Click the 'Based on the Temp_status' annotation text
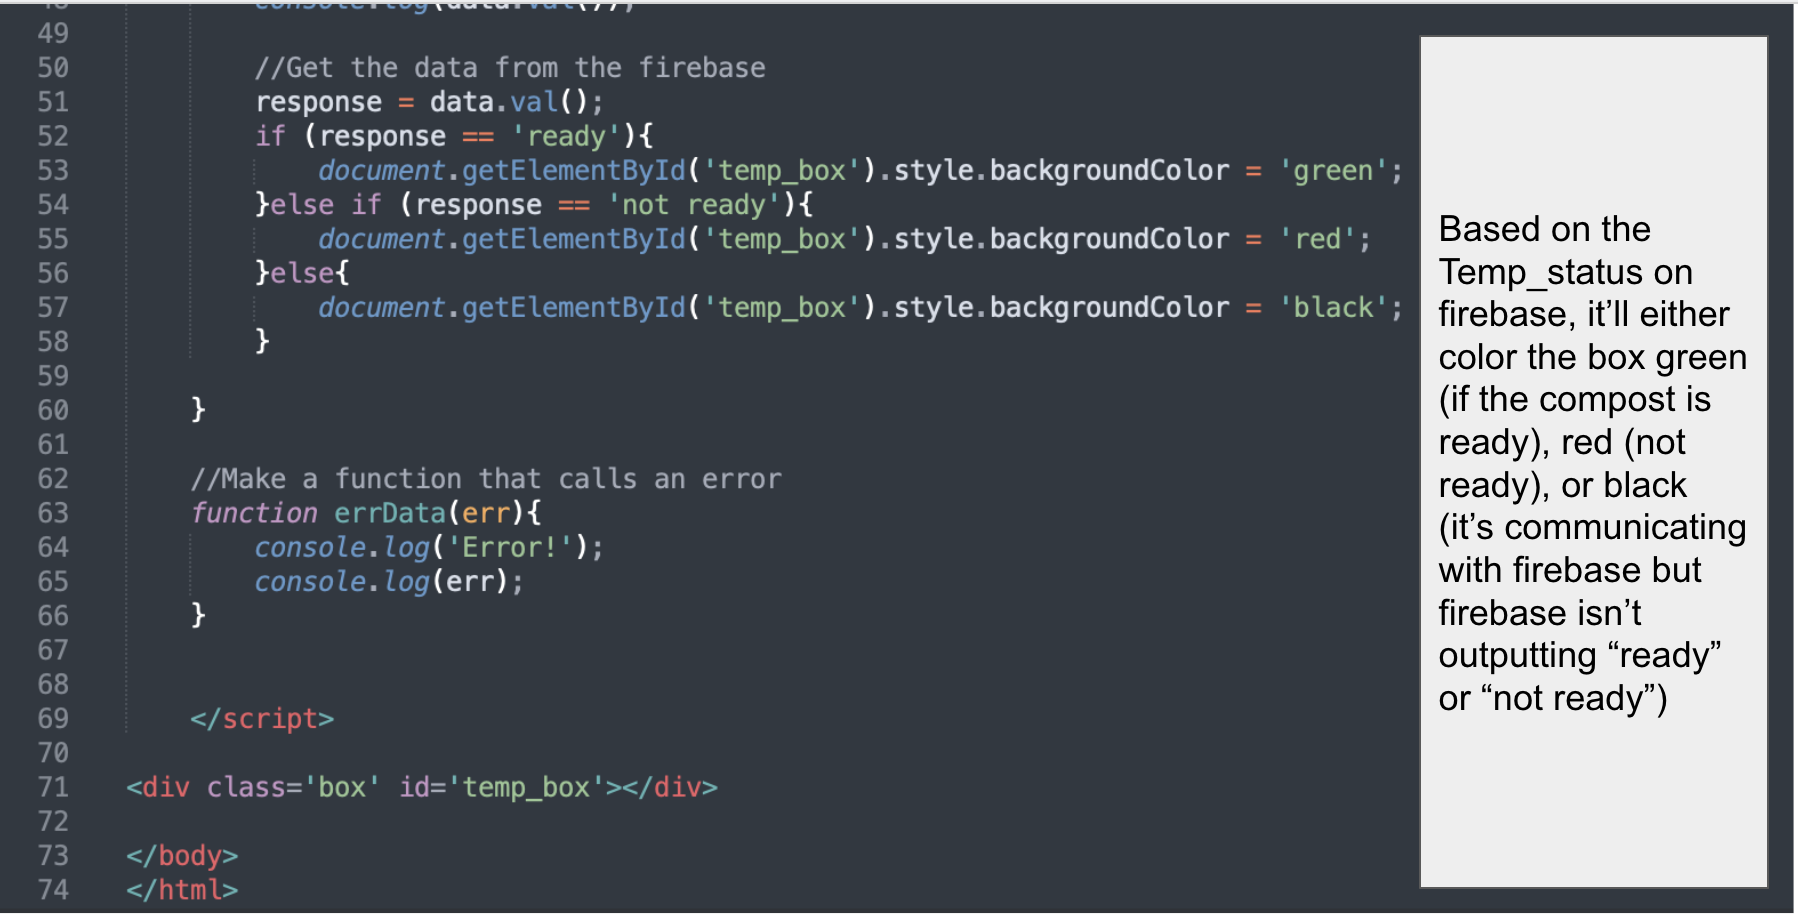Image resolution: width=1798 pixels, height=916 pixels. [x=1593, y=463]
